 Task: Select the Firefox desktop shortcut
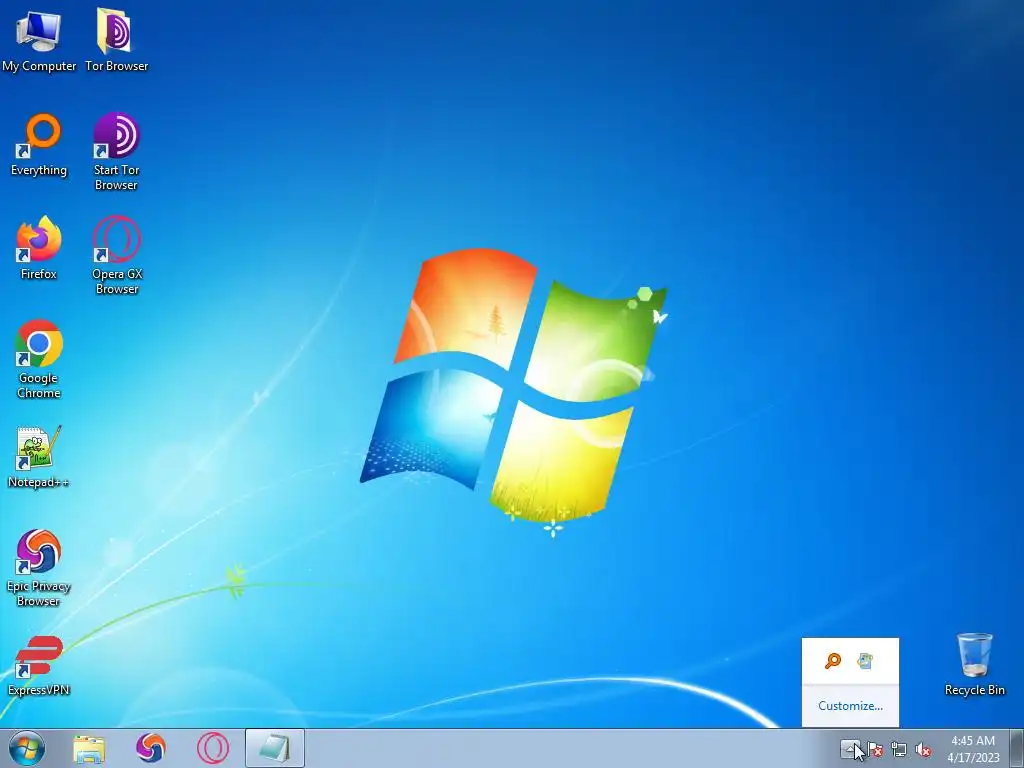click(x=39, y=248)
